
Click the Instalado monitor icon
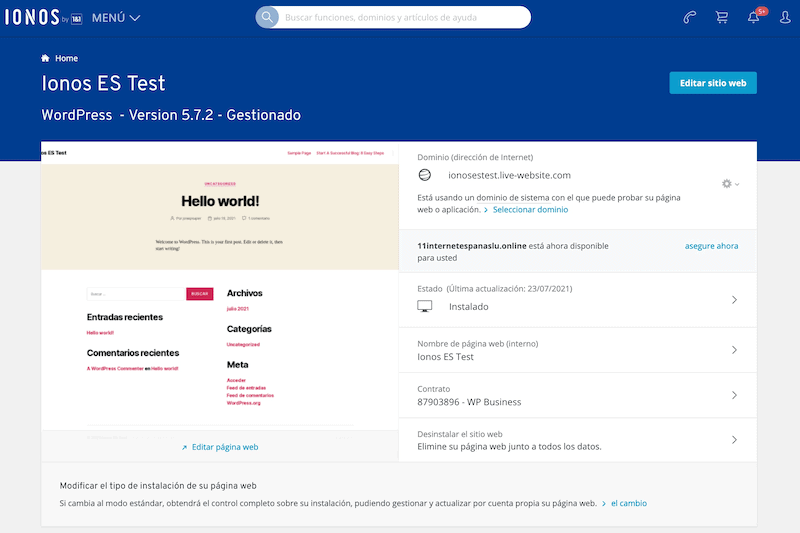pos(424,306)
